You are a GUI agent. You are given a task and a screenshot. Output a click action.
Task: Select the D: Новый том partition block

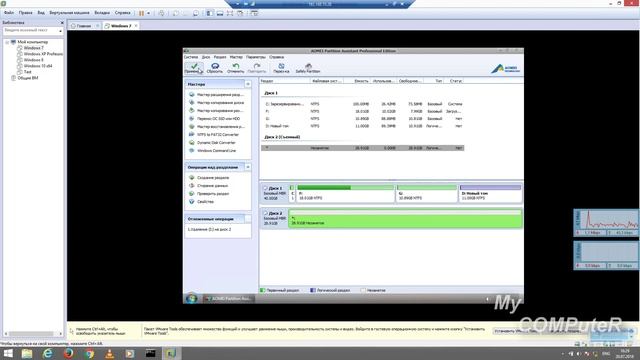tap(491, 193)
